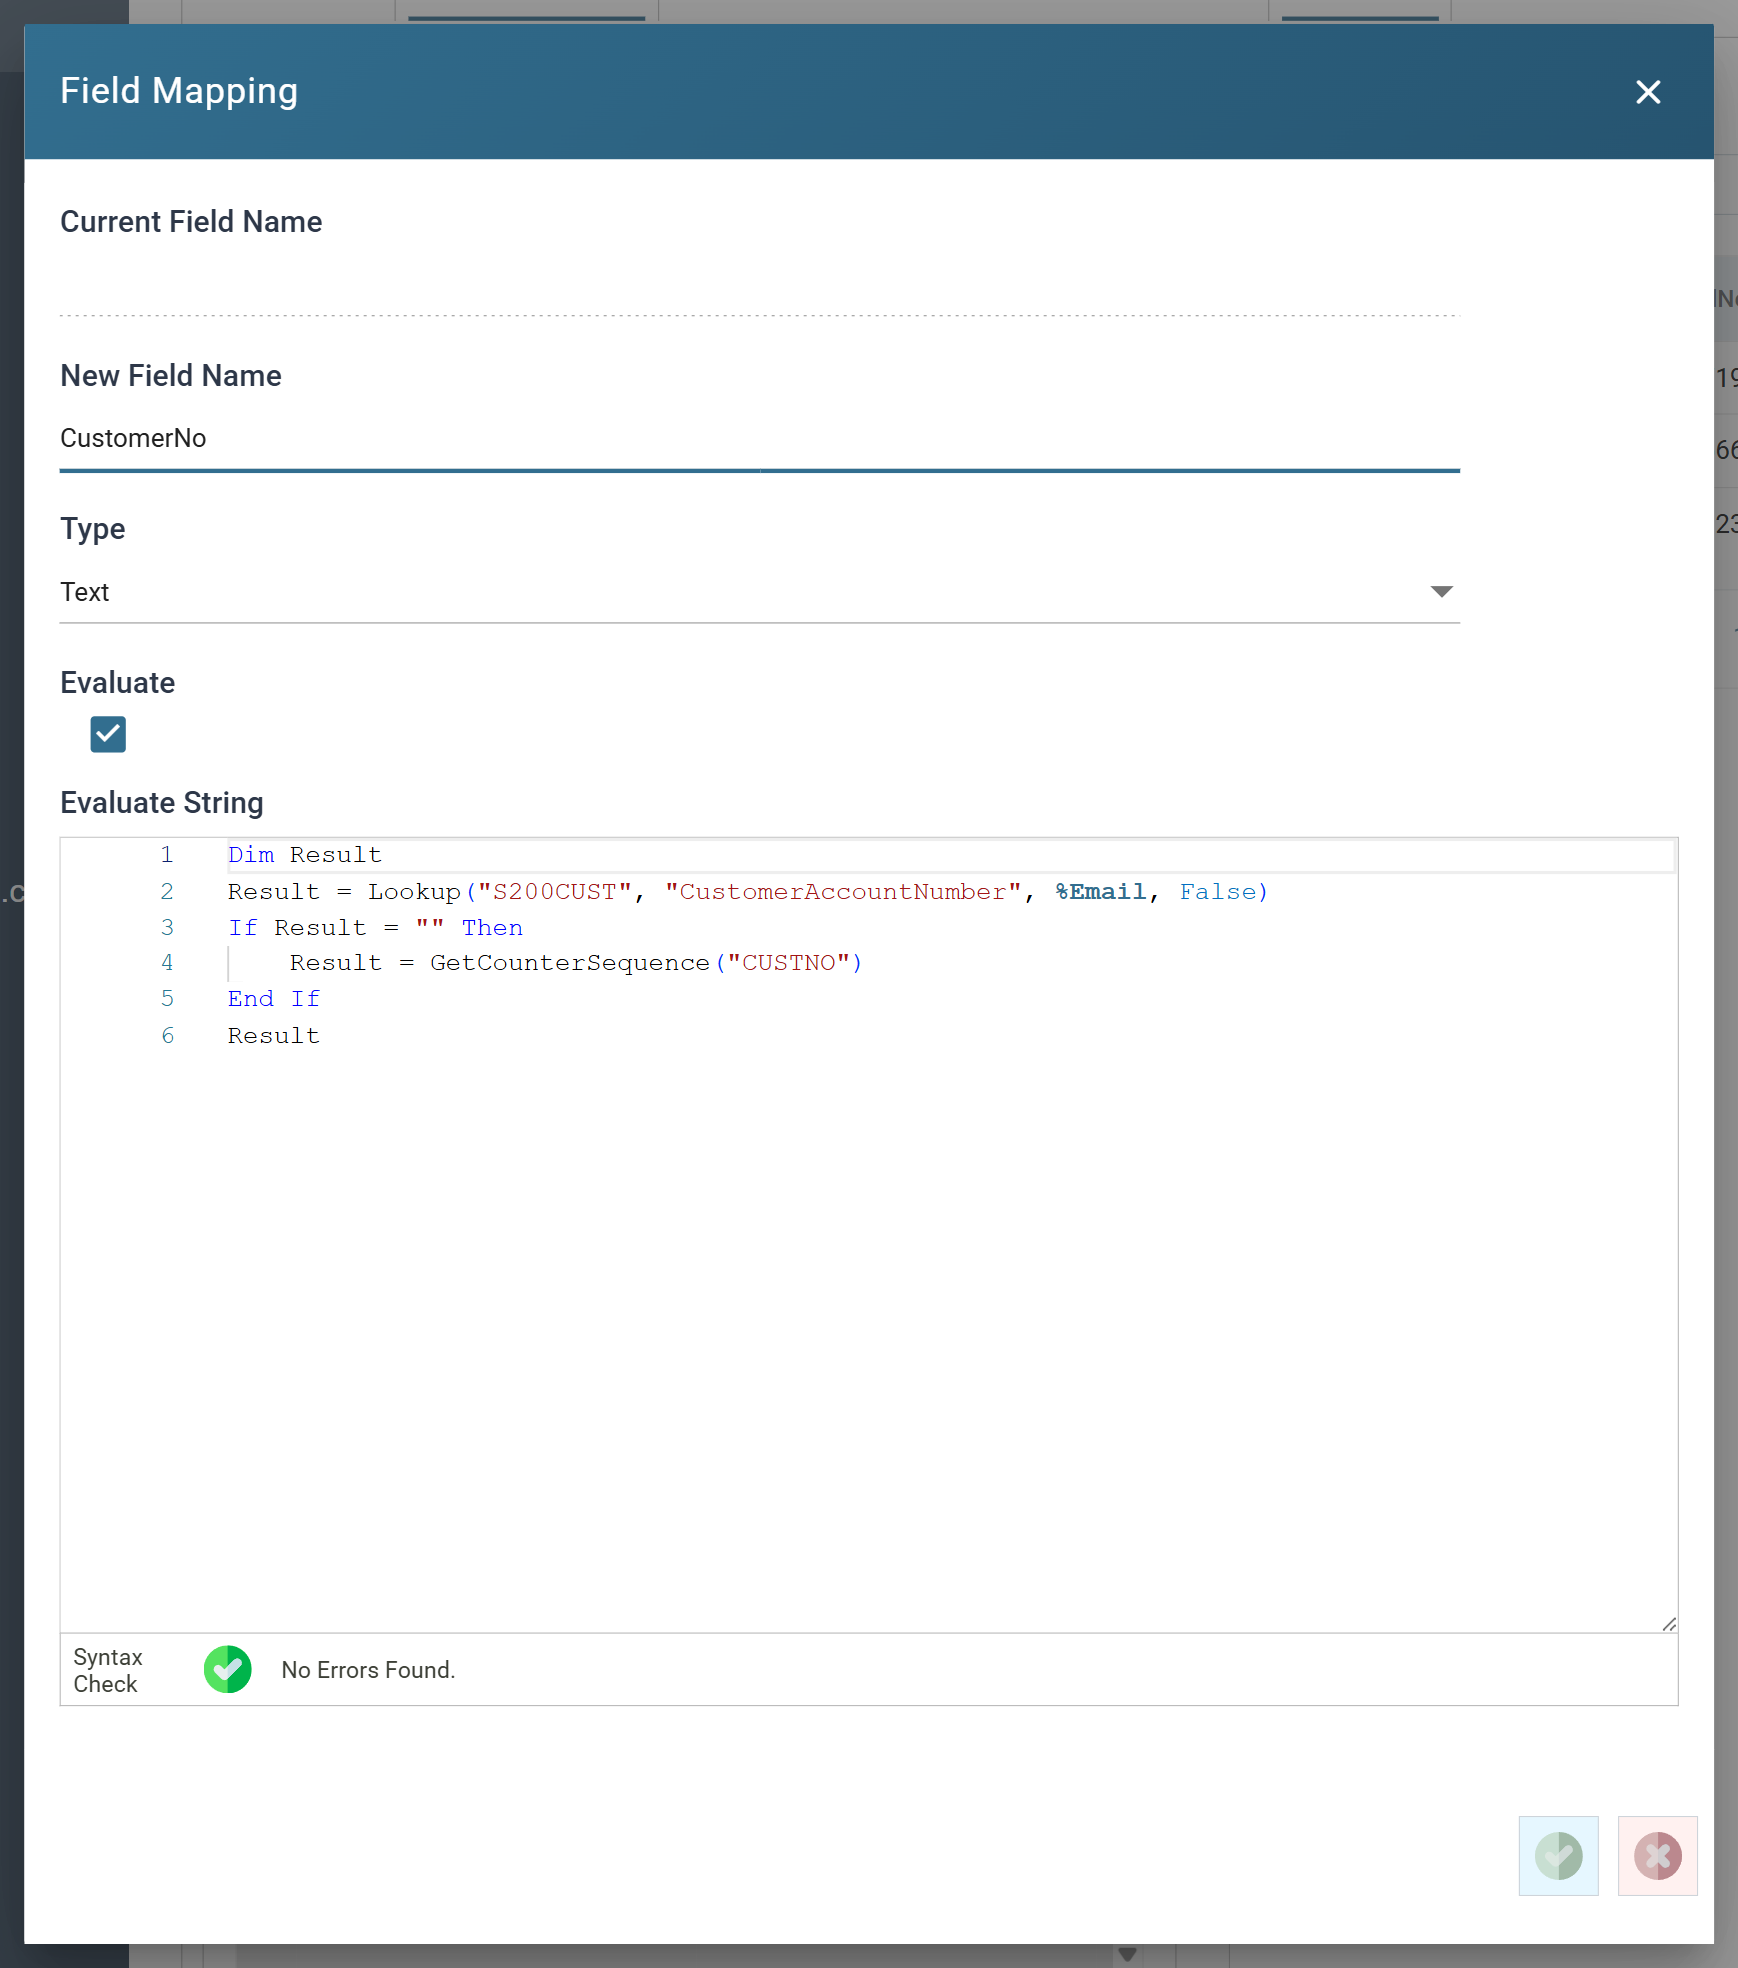Click code line 1 'Dim Result'

(x=305, y=855)
